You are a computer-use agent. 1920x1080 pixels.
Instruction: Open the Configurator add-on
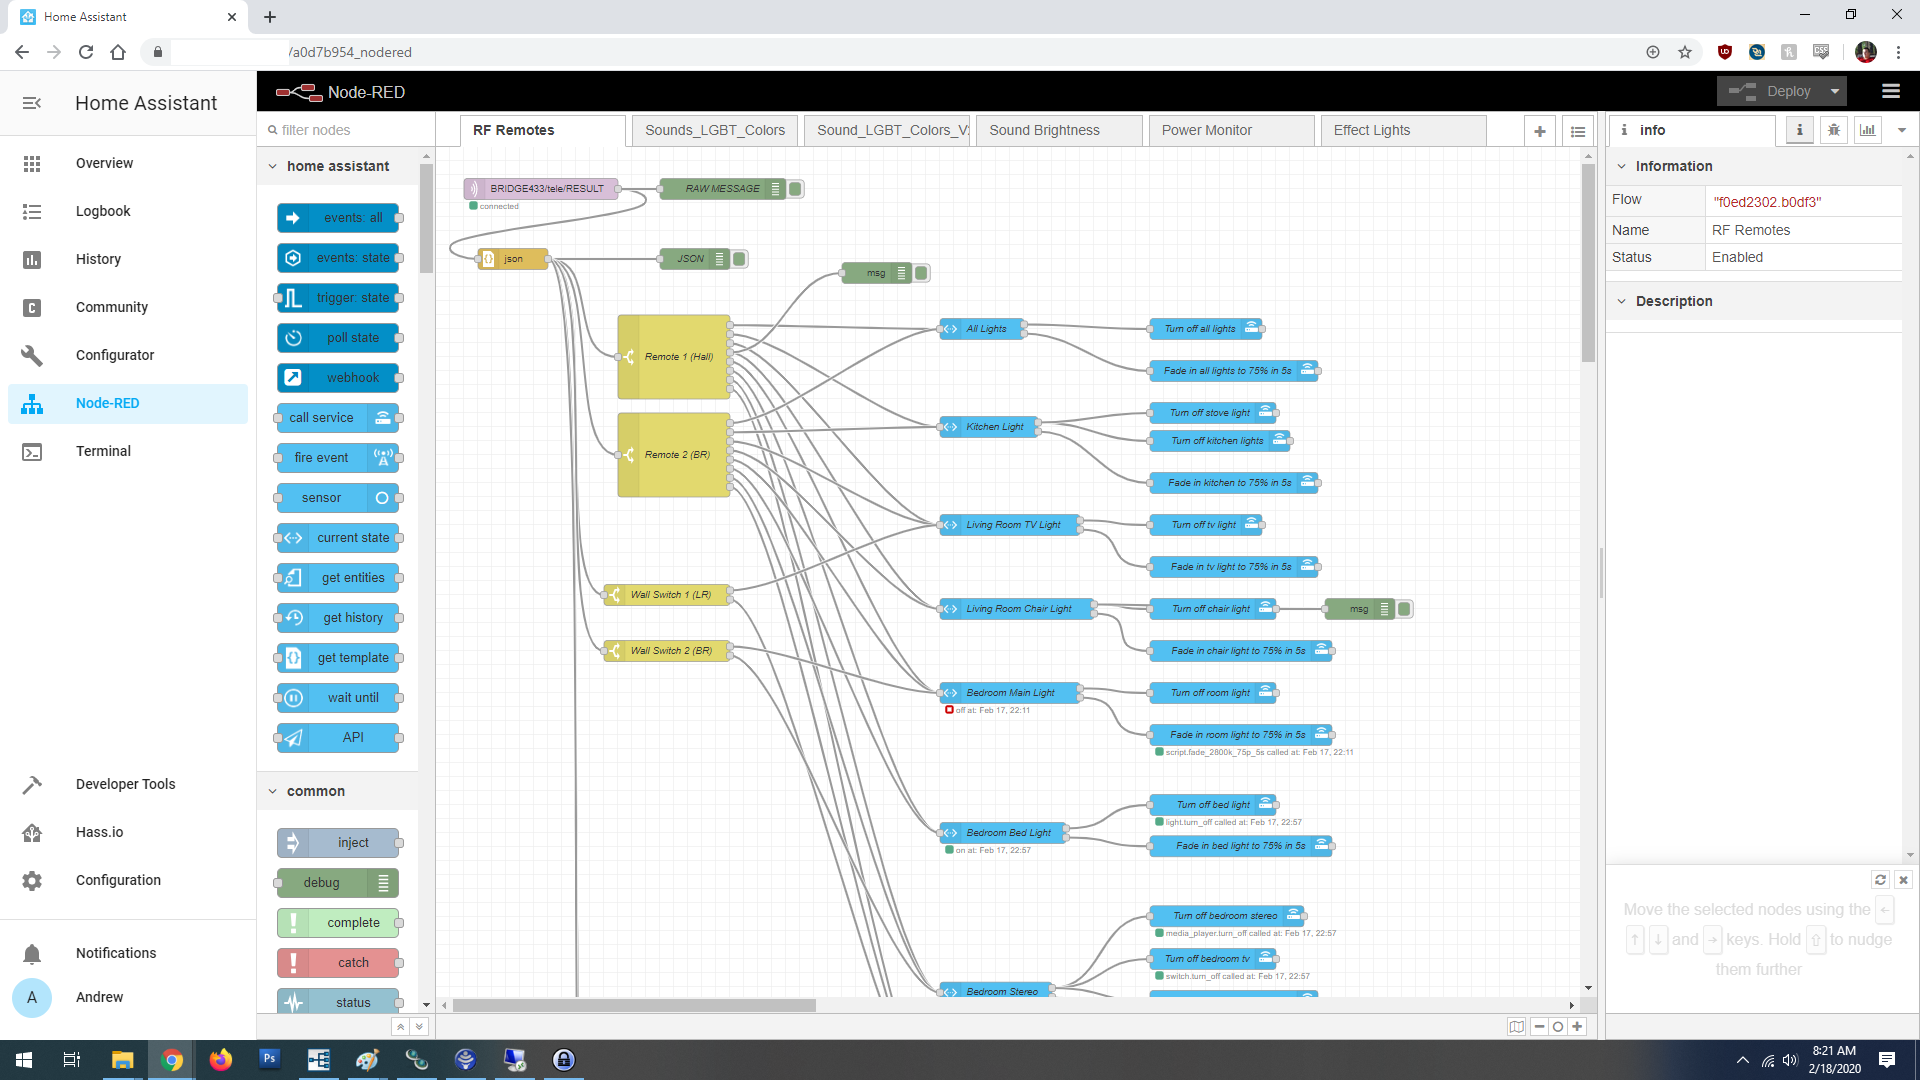pyautogui.click(x=128, y=355)
